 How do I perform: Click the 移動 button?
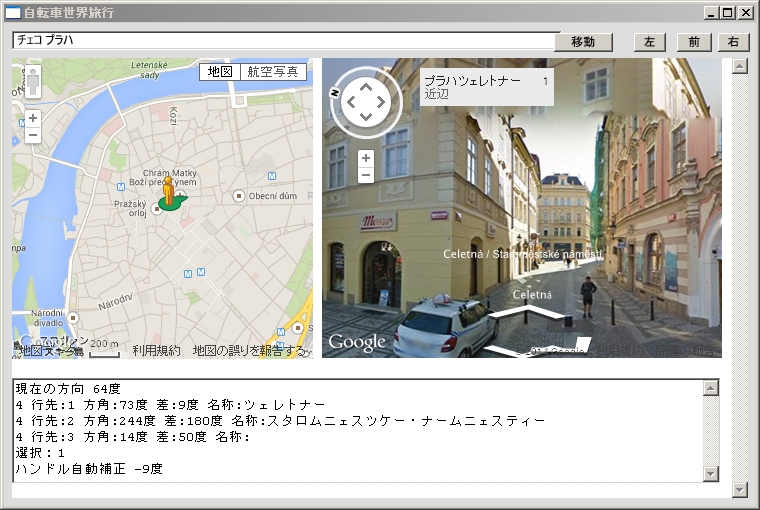pyautogui.click(x=583, y=42)
